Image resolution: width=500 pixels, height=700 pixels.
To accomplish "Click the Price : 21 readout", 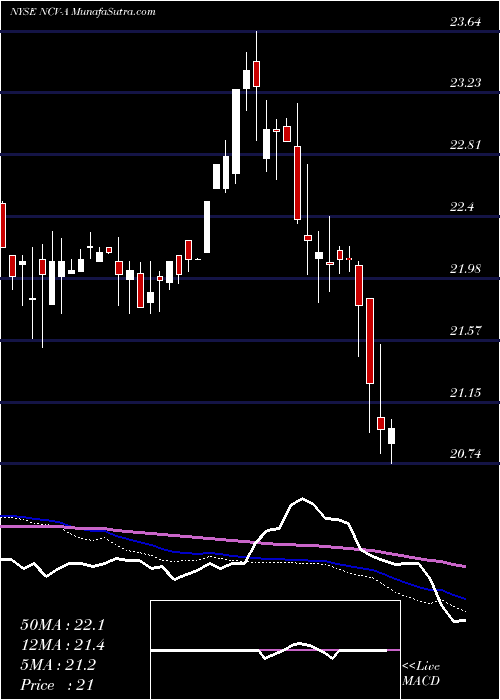I will (57, 685).
